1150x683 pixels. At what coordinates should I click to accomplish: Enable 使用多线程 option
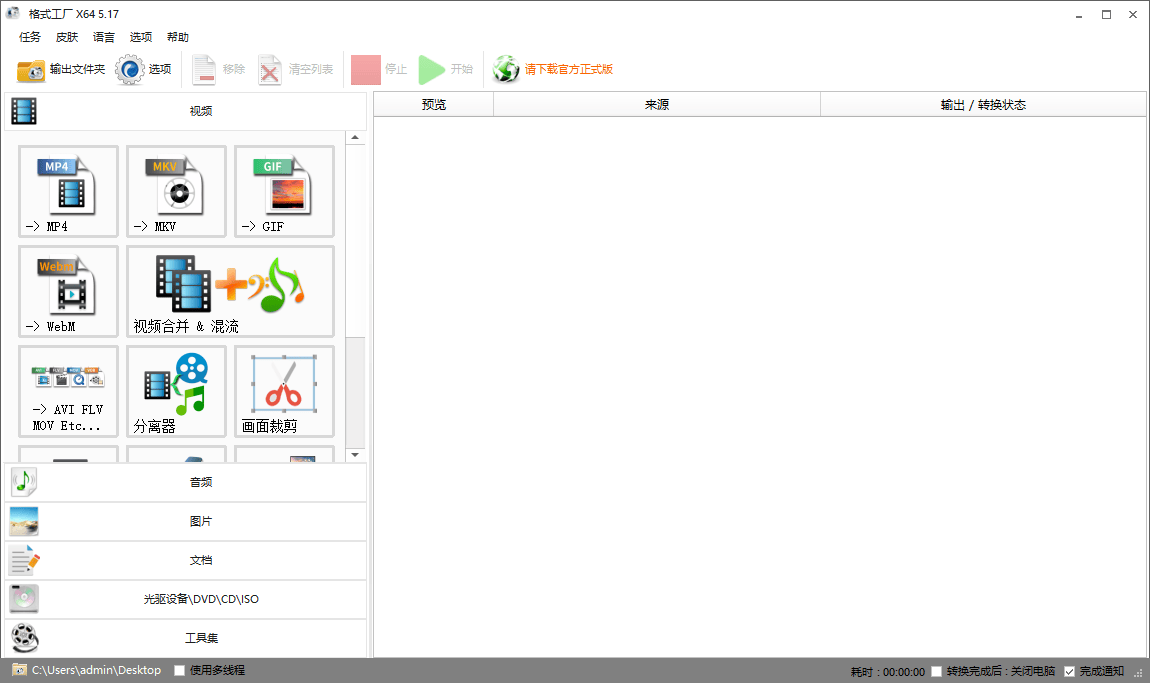coord(178,670)
